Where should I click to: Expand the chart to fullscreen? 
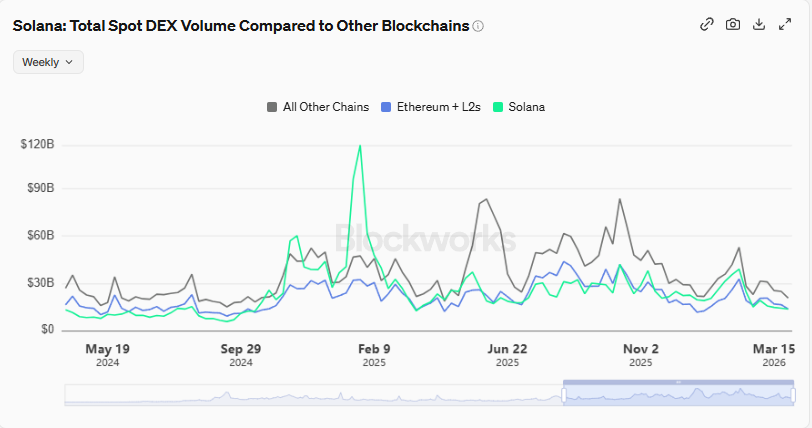785,25
